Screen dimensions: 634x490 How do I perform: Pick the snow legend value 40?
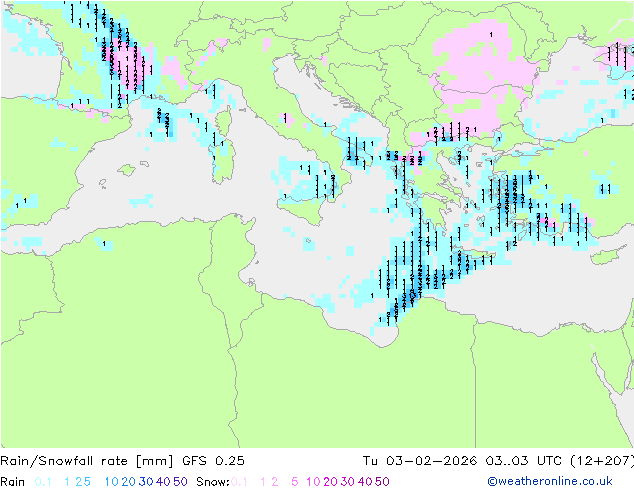[365, 482]
